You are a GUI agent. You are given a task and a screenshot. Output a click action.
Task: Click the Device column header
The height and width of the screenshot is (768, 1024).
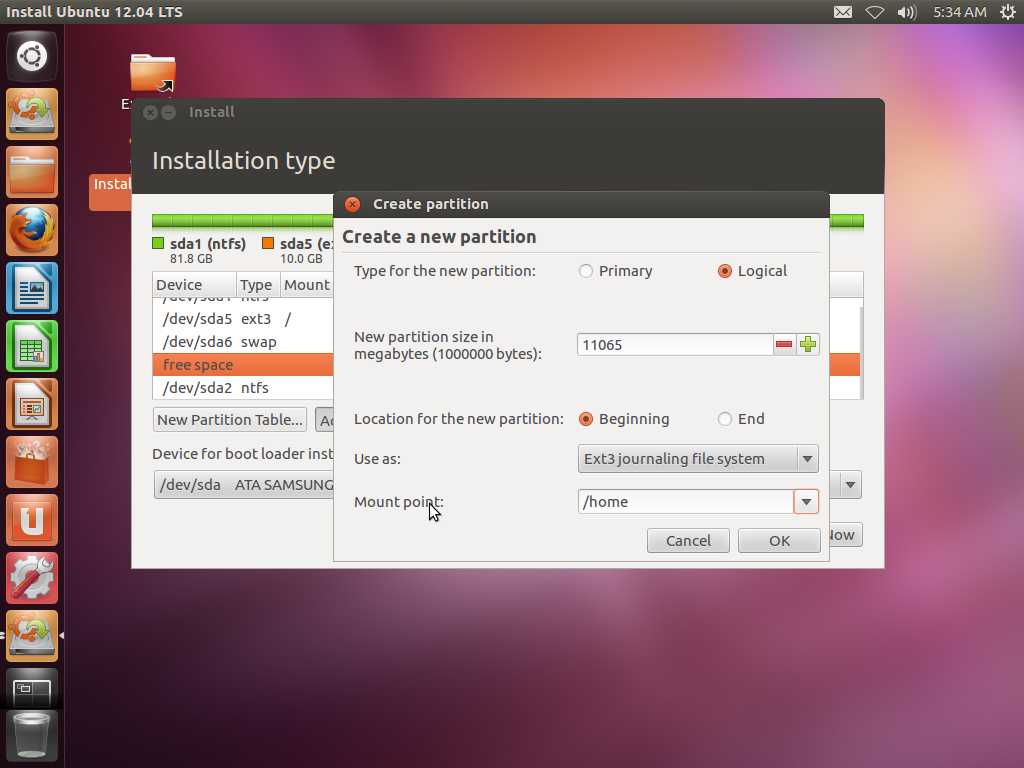pos(194,285)
